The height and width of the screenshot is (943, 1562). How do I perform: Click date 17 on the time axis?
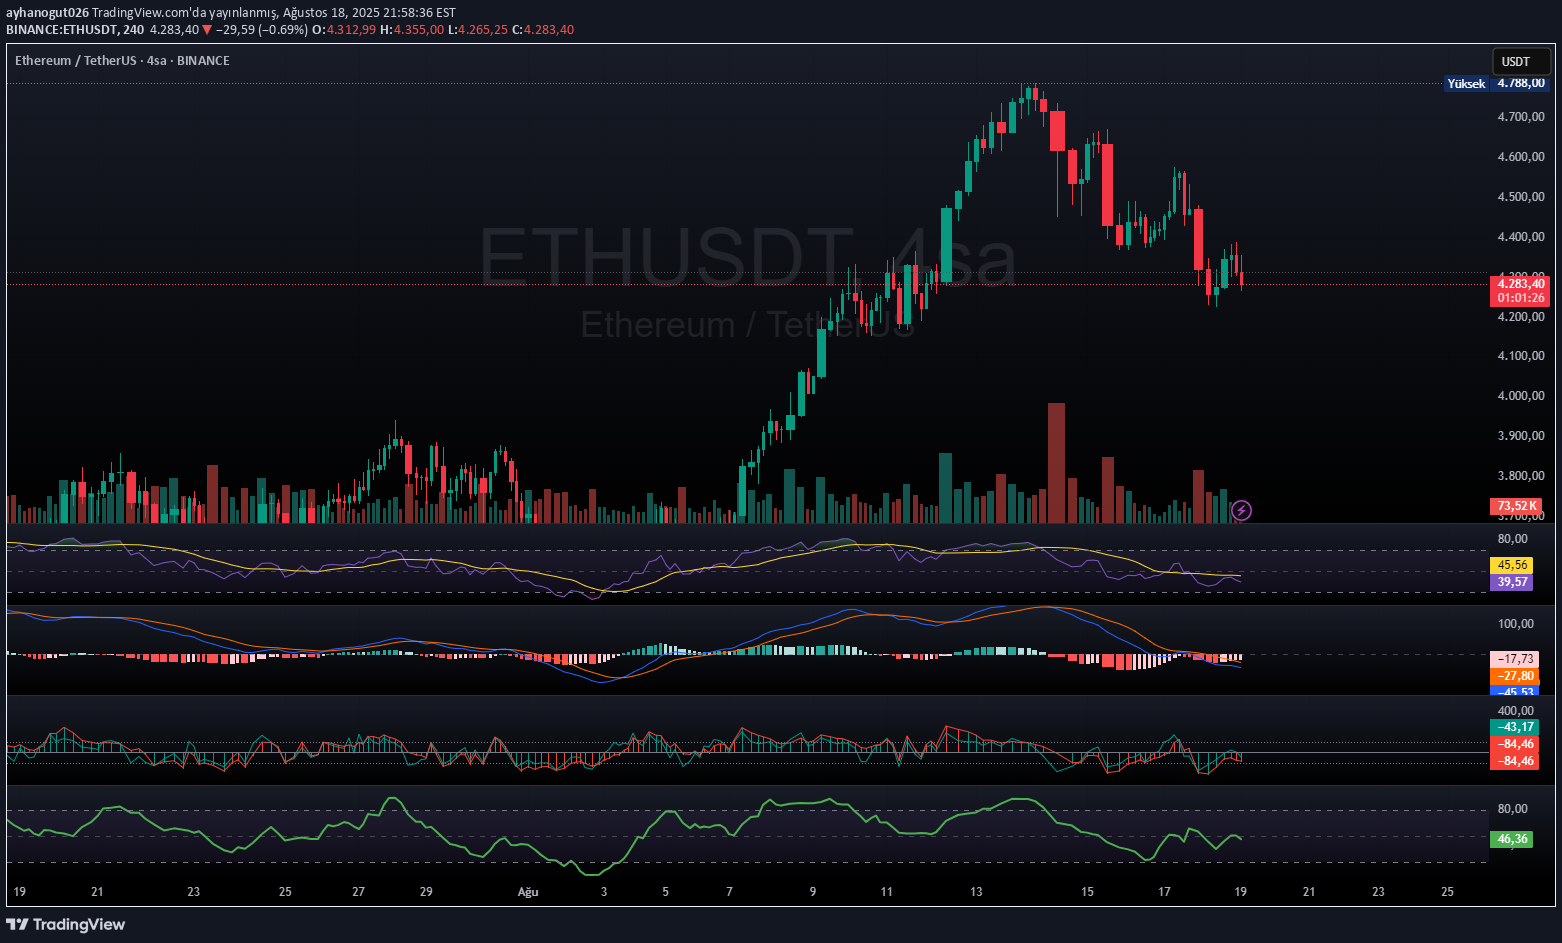click(x=1164, y=892)
